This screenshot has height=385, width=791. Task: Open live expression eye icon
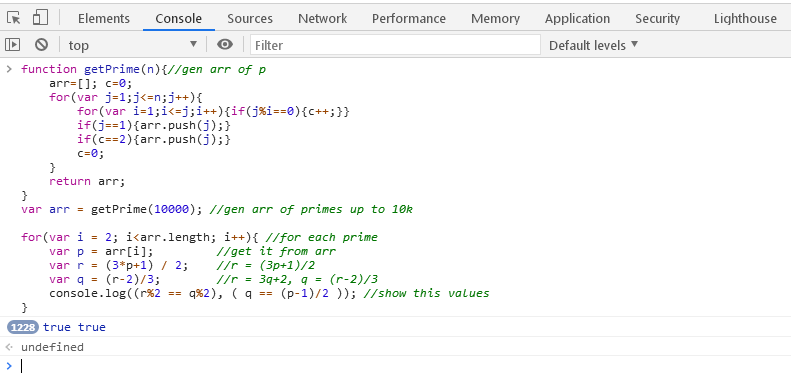[x=225, y=45]
